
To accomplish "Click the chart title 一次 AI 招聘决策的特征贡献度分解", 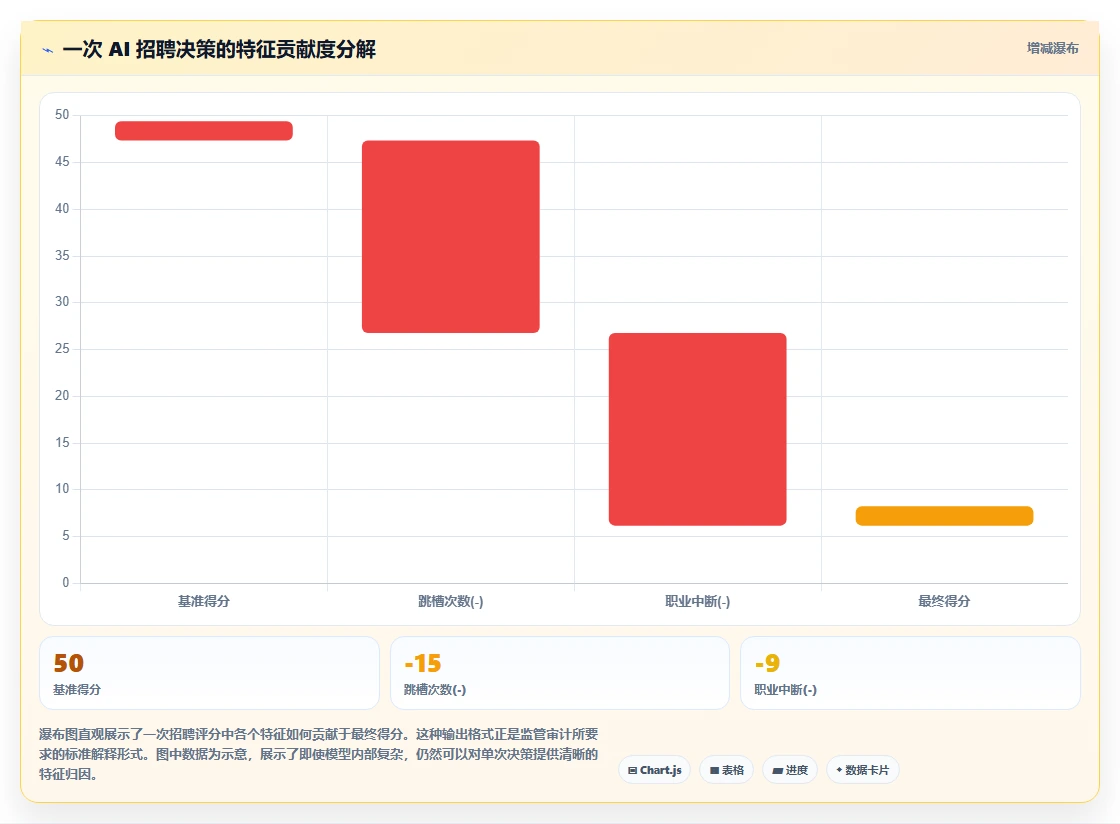I will point(219,49).
